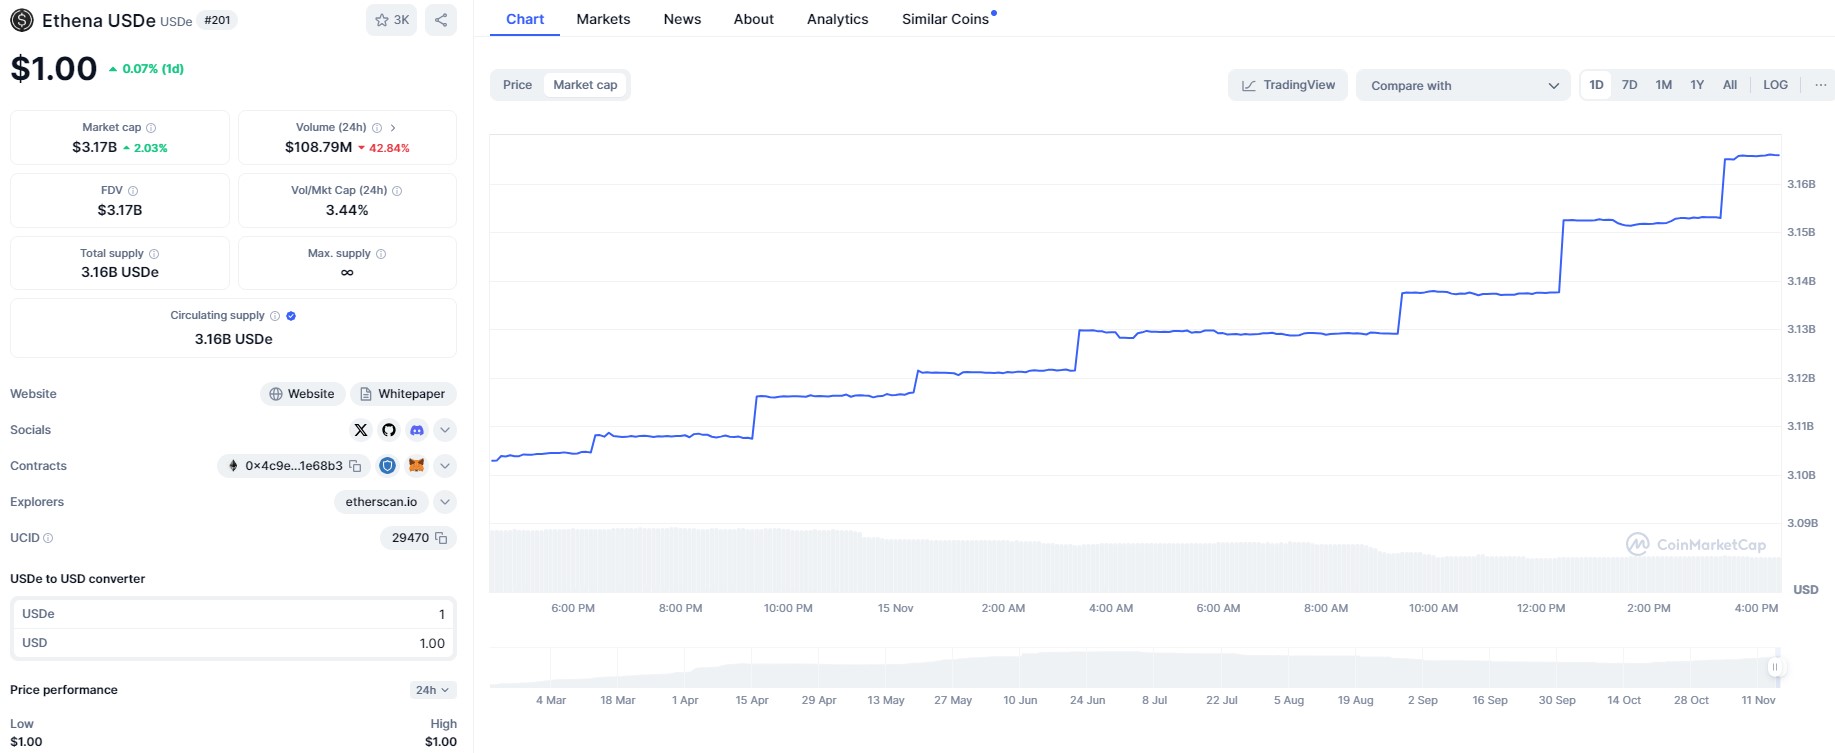1835x753 pixels.
Task: Copy the UCID 29470 value
Action: pos(441,538)
